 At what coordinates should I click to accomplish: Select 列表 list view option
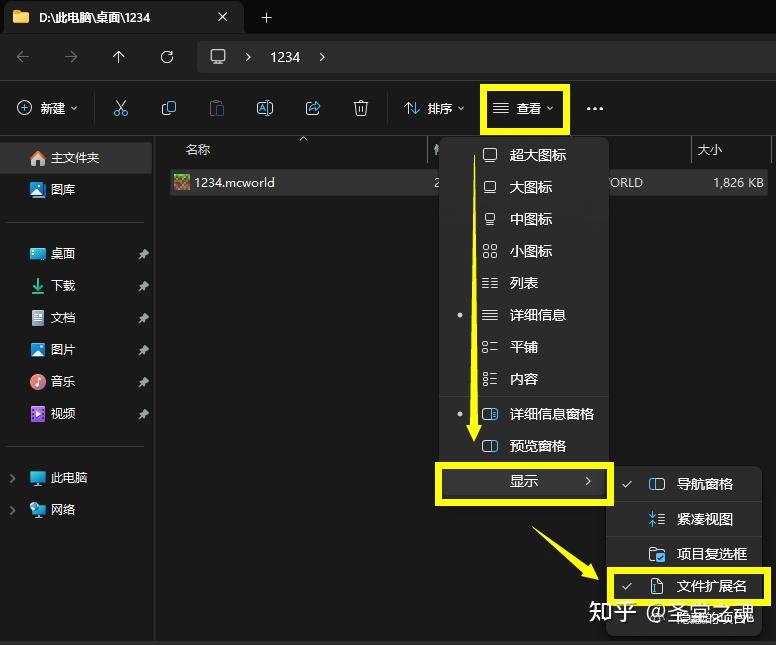(x=524, y=283)
